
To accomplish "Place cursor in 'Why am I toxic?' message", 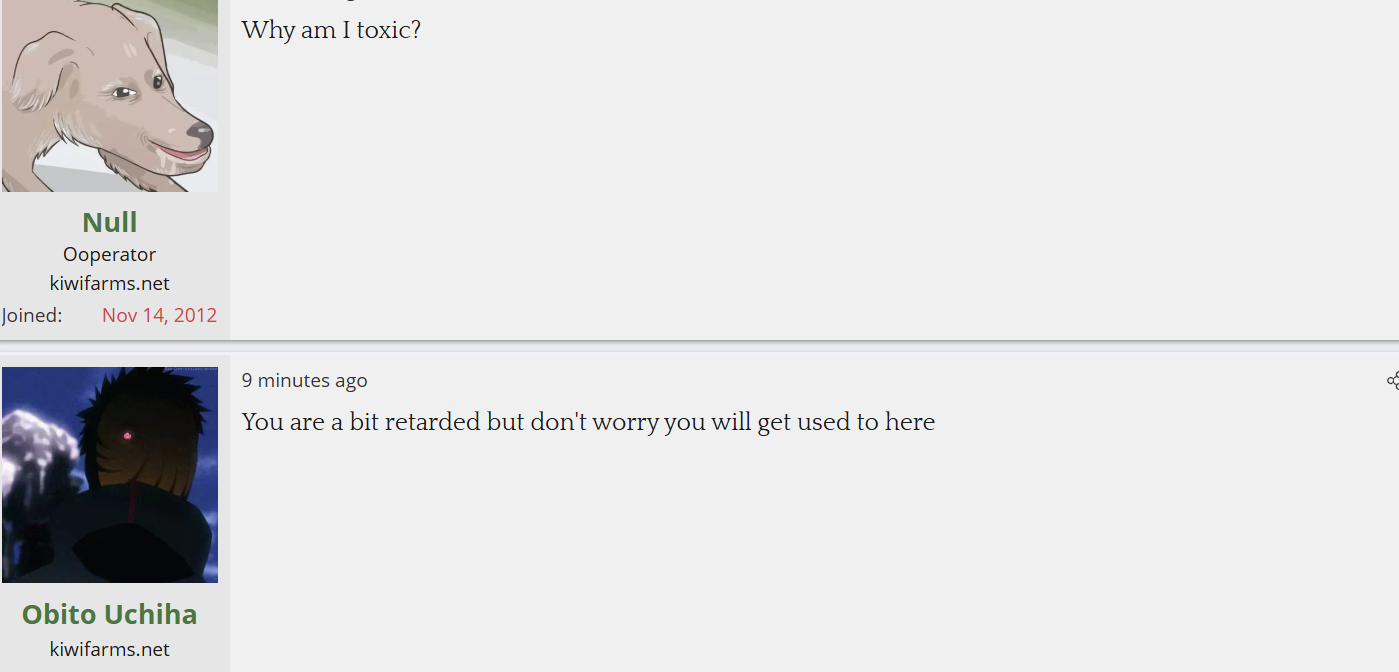I will [x=331, y=30].
